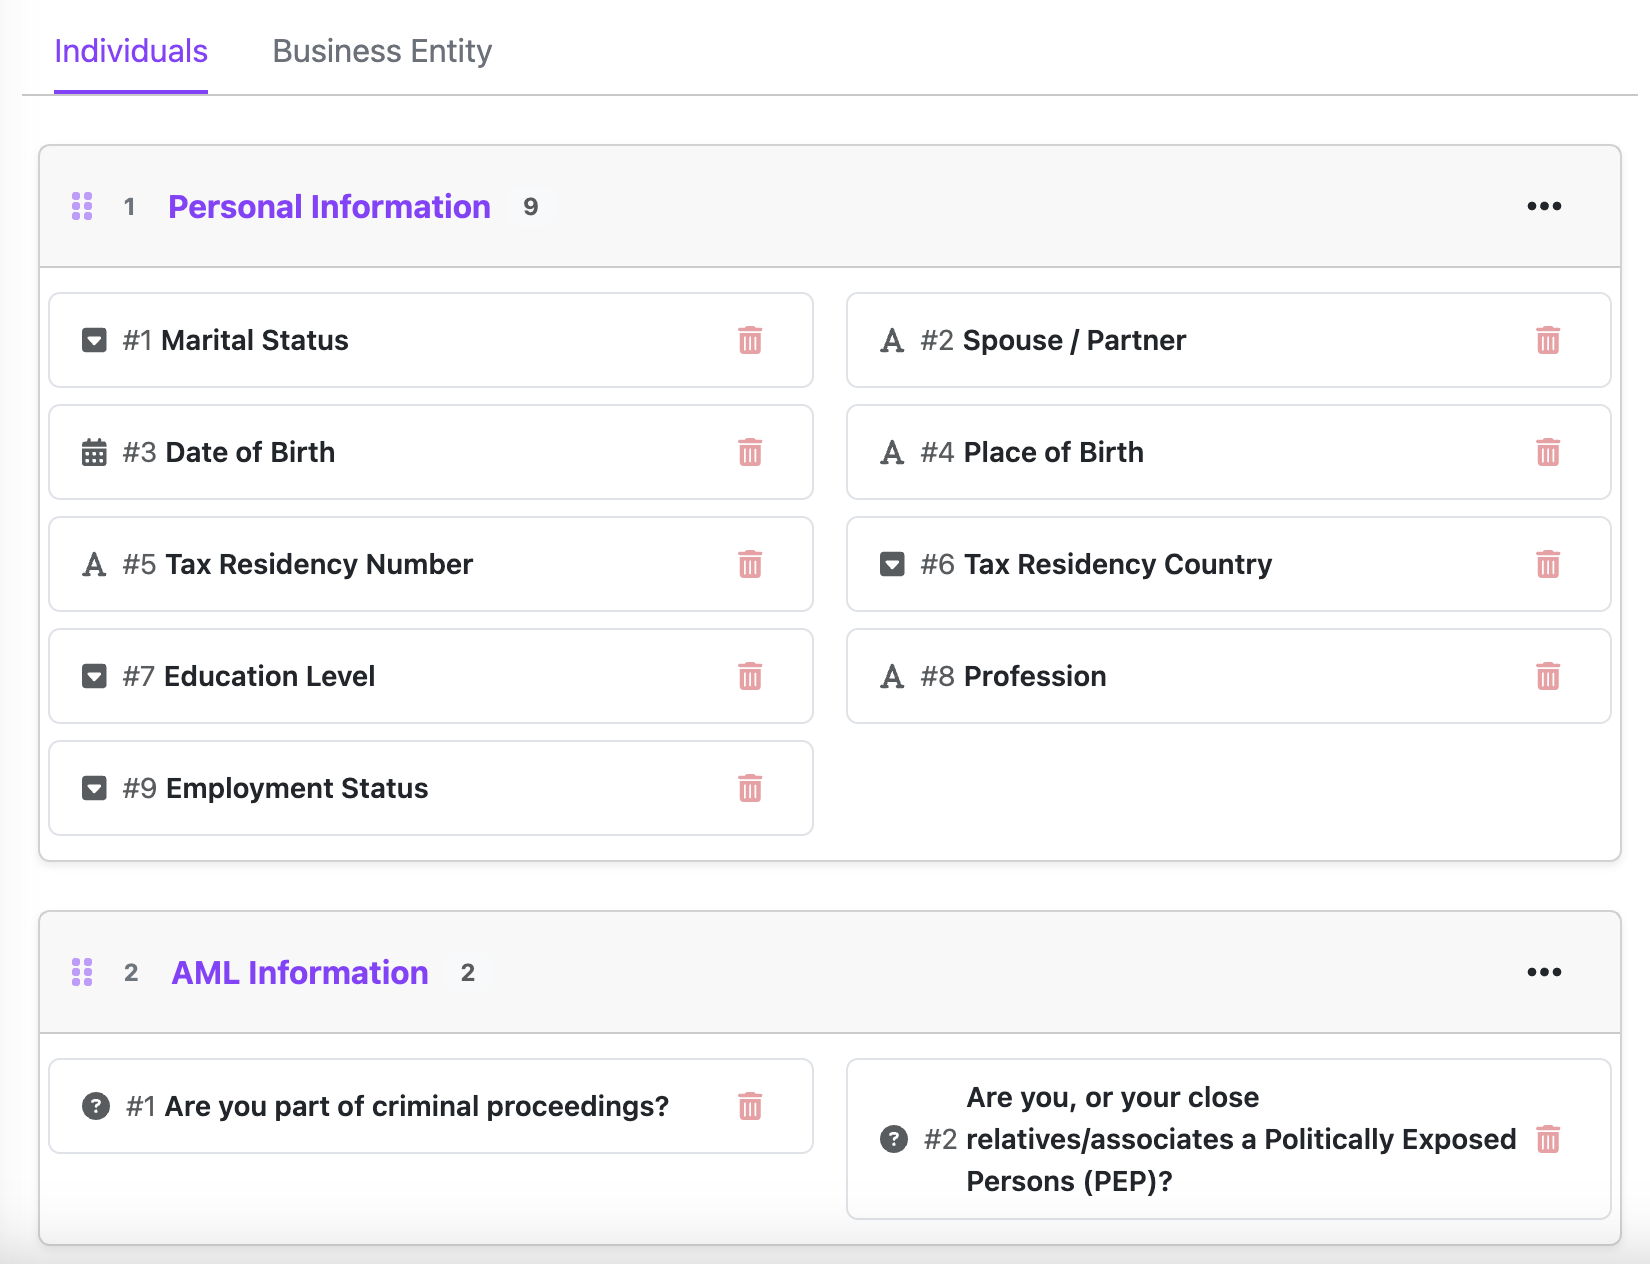
Task: Click the AML Information field count badge 2
Action: (468, 972)
